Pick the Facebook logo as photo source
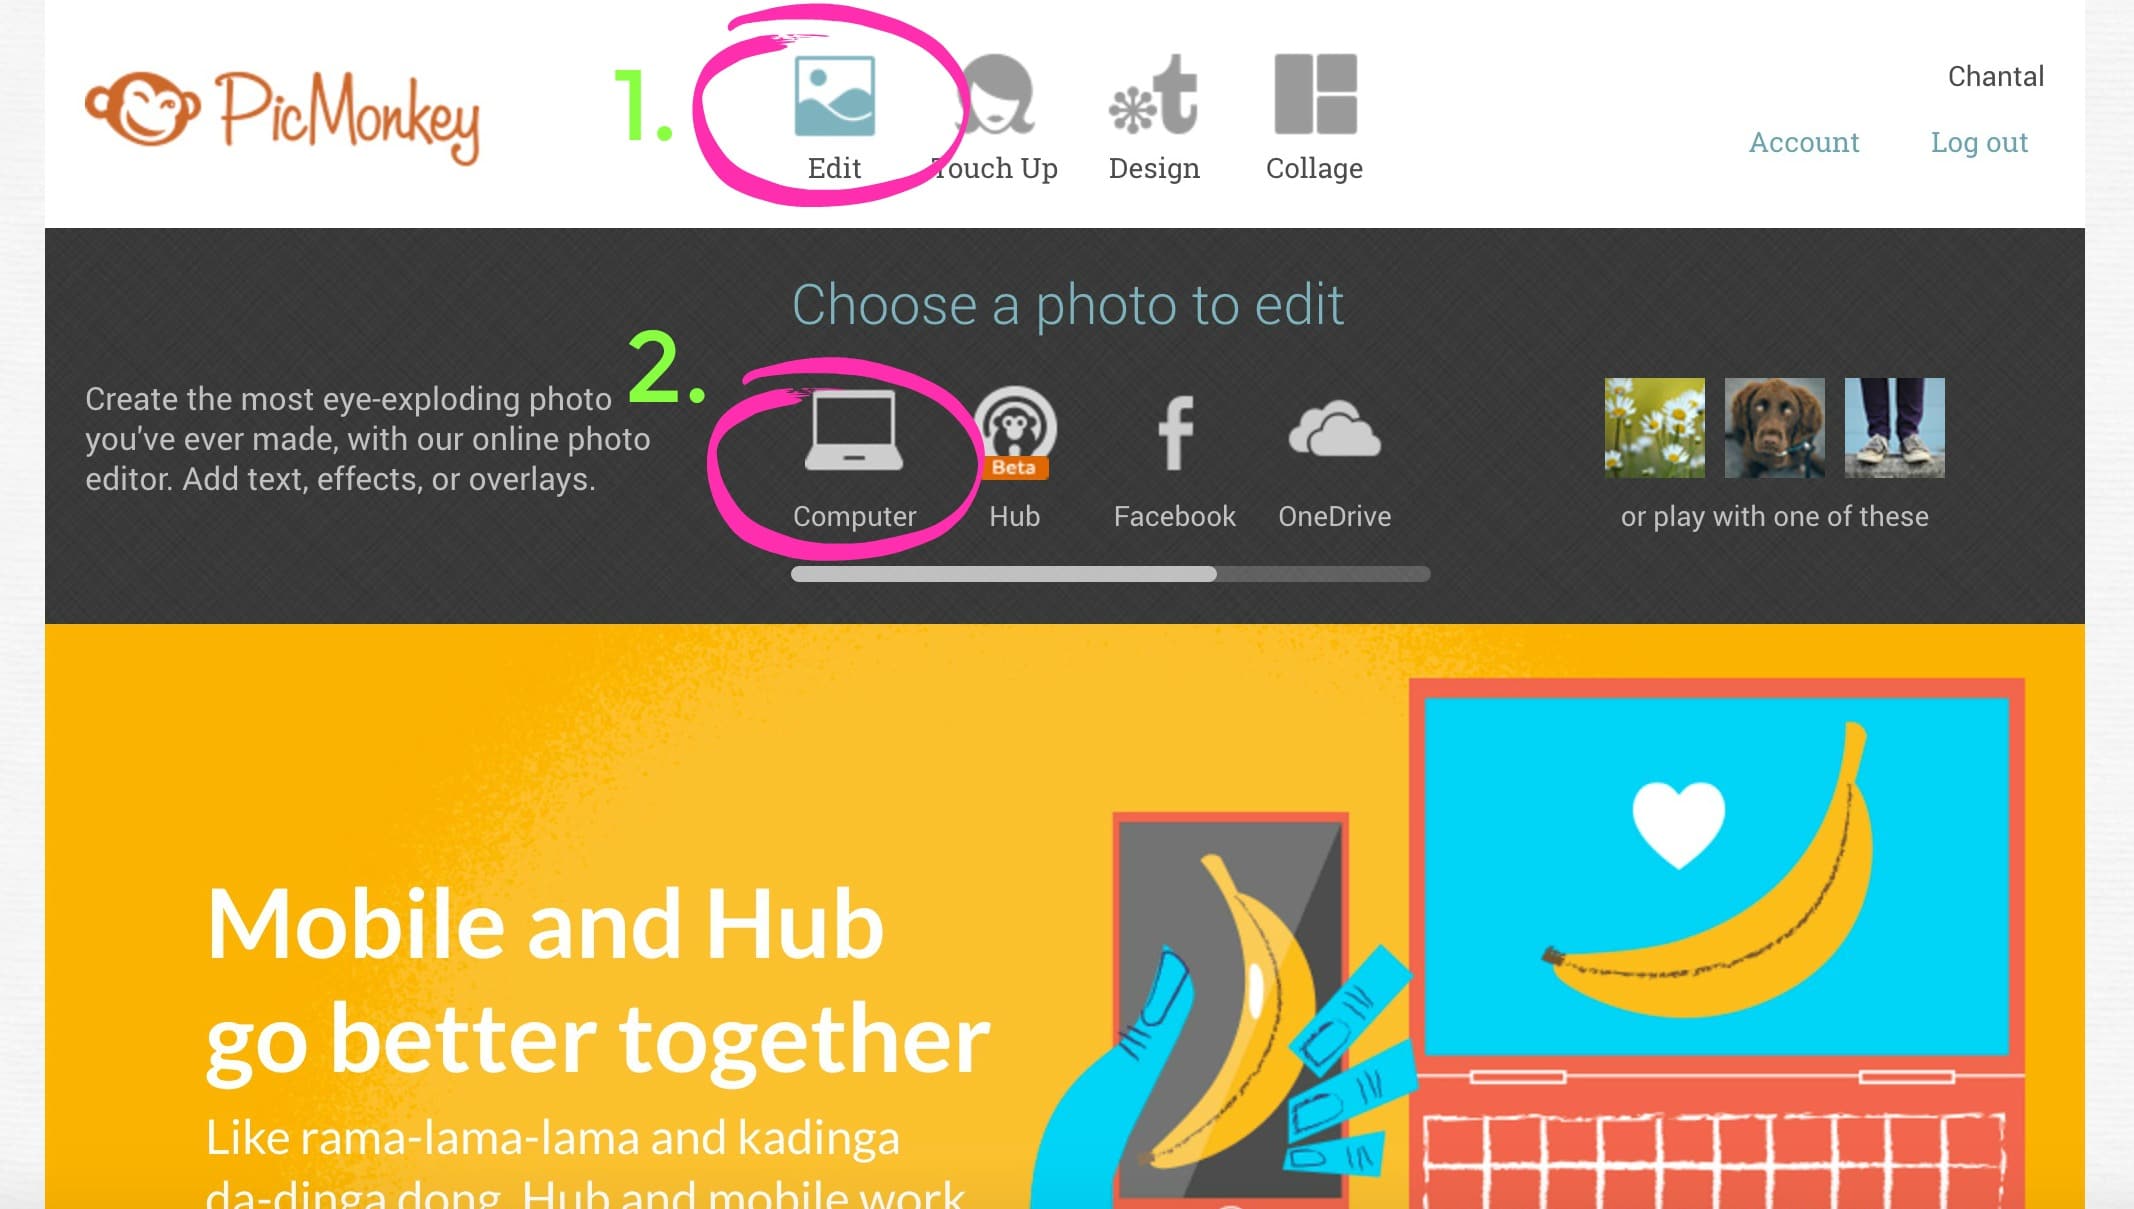Screen dimensions: 2134x1209 pyautogui.click(x=1175, y=432)
